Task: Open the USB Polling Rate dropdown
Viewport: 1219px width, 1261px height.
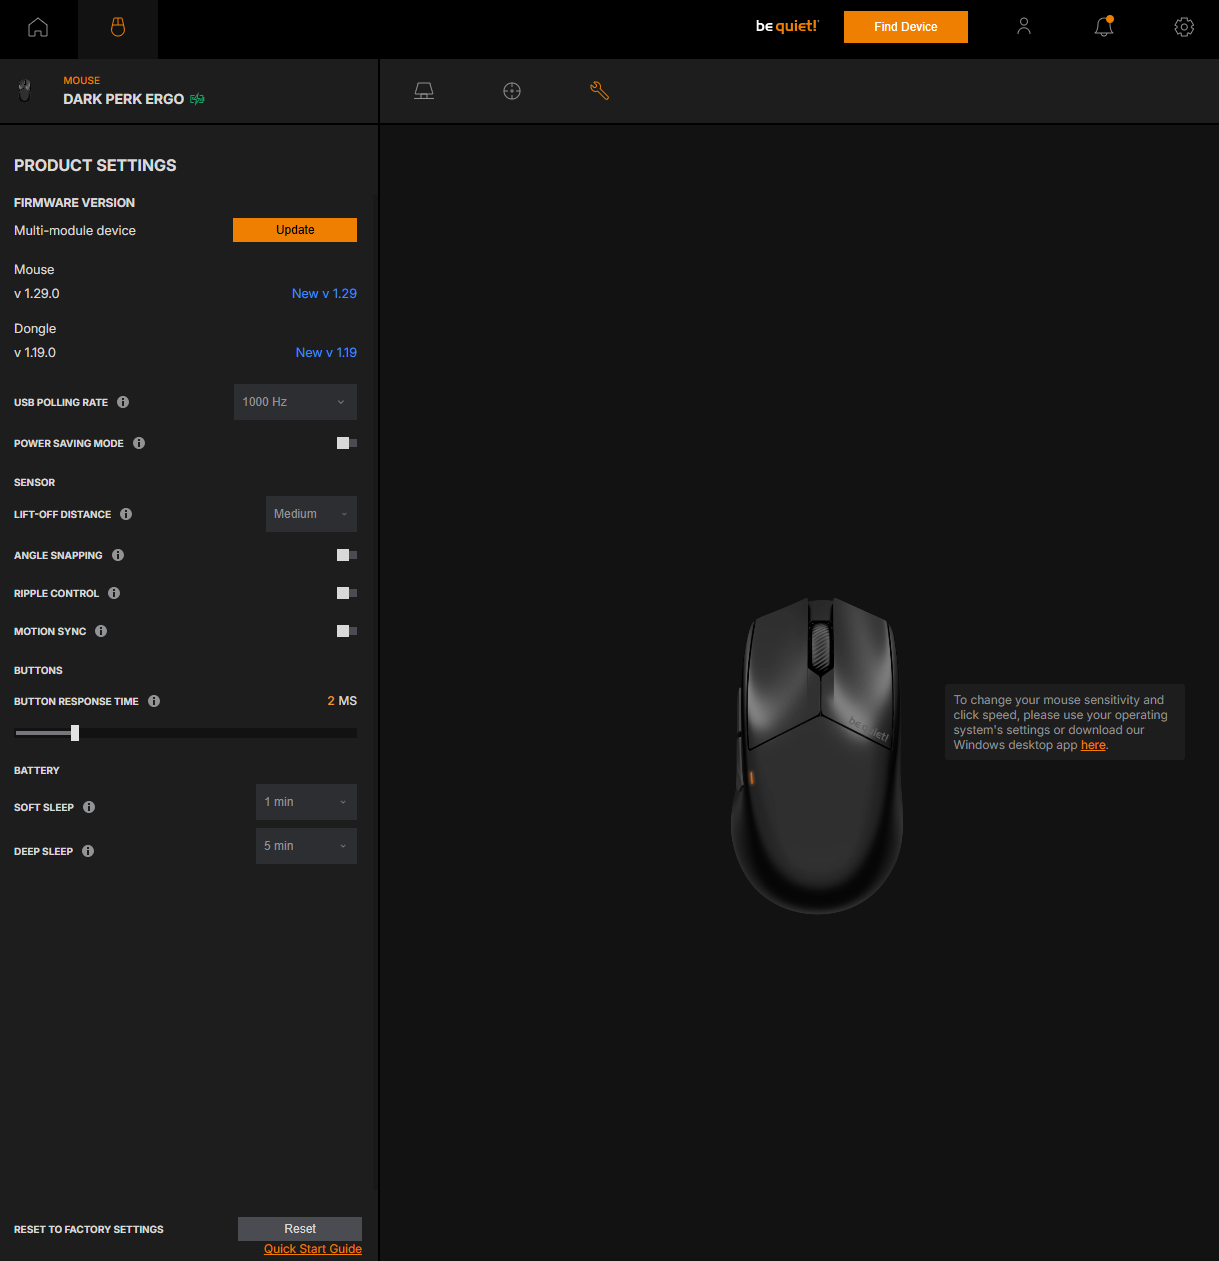Action: pos(294,401)
